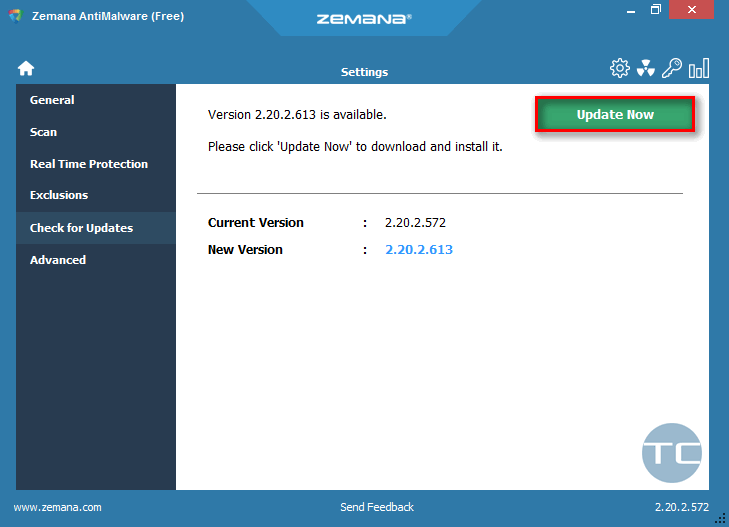This screenshot has width=729, height=527.
Task: Open the Advanced settings tab
Action: click(96, 260)
